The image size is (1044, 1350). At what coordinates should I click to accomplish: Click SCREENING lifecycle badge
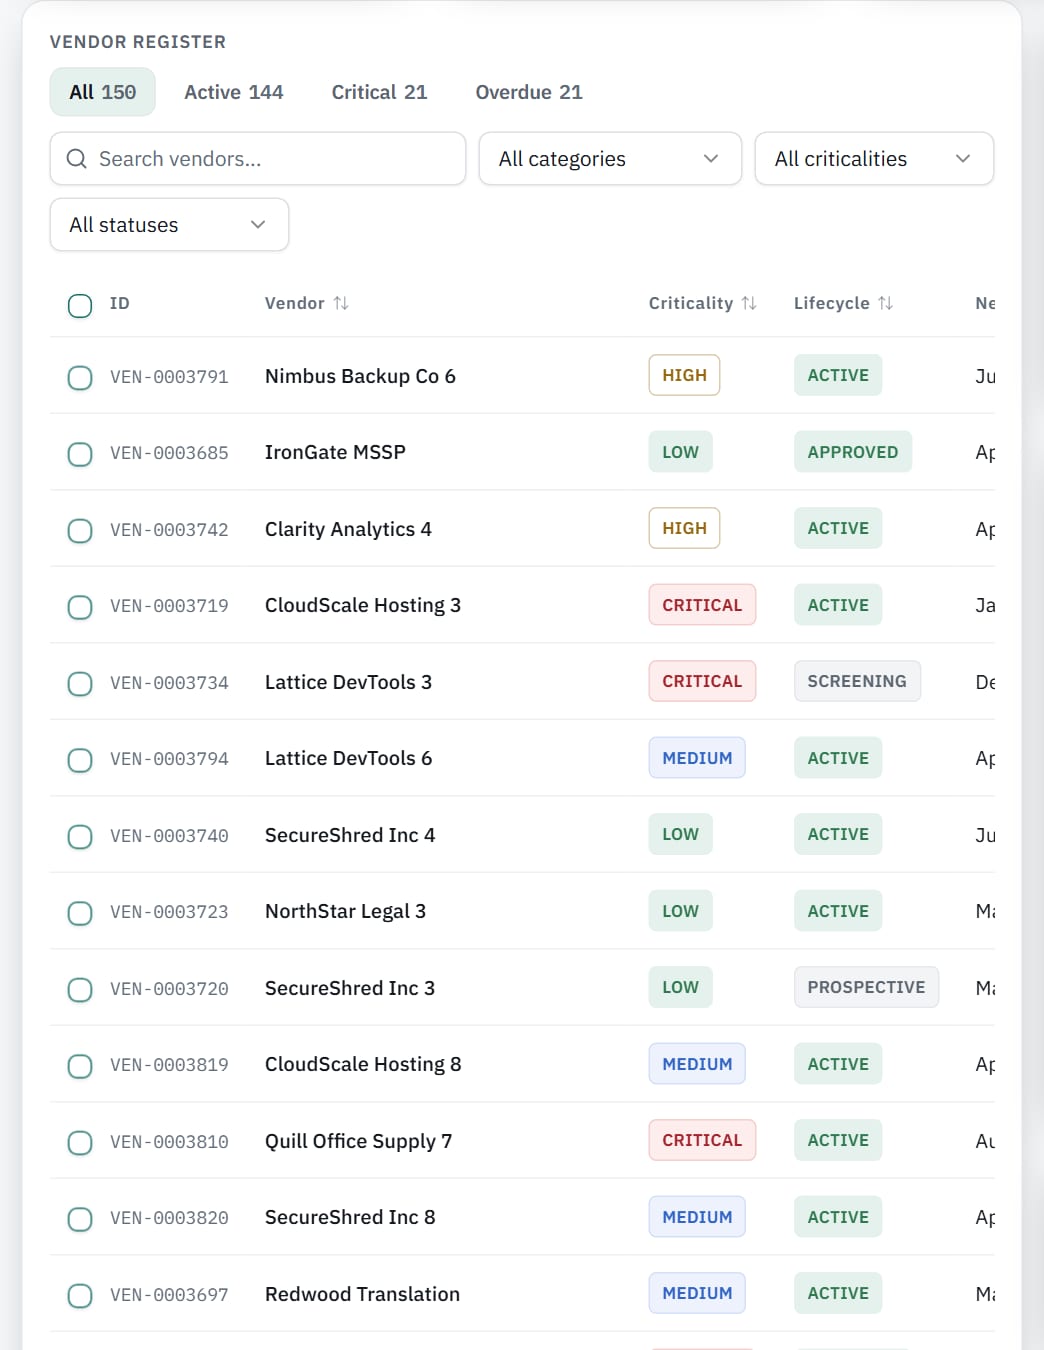[857, 681]
